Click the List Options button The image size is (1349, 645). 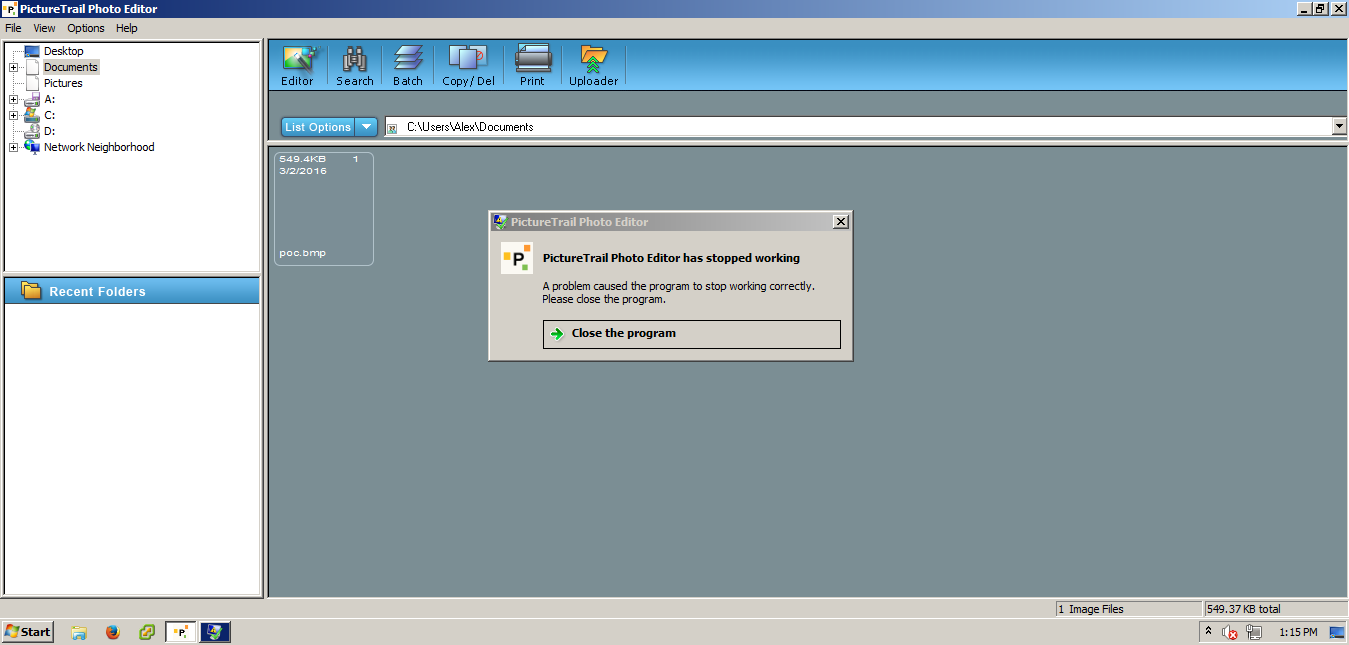coord(318,127)
